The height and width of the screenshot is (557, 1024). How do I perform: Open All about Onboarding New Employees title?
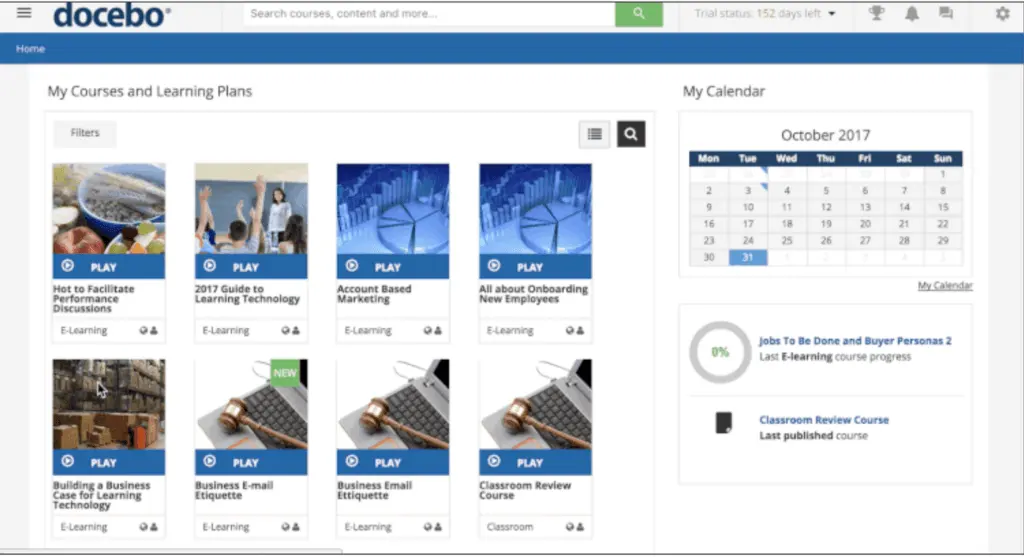(x=534, y=294)
